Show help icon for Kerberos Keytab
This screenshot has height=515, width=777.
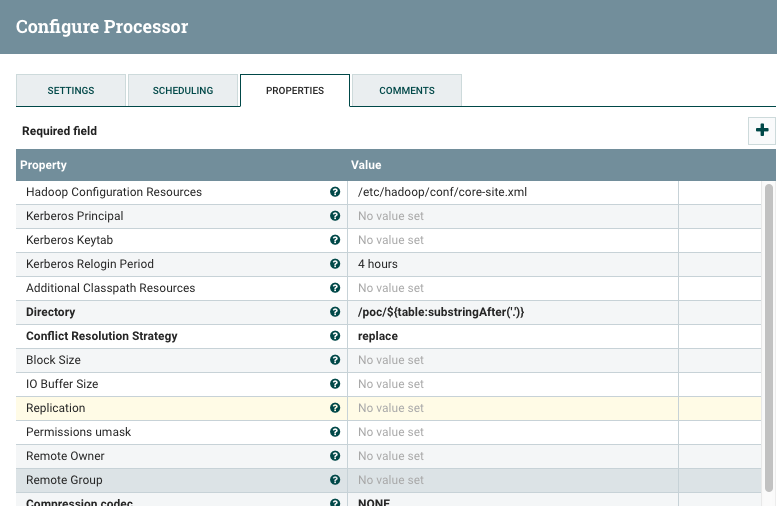pos(335,240)
